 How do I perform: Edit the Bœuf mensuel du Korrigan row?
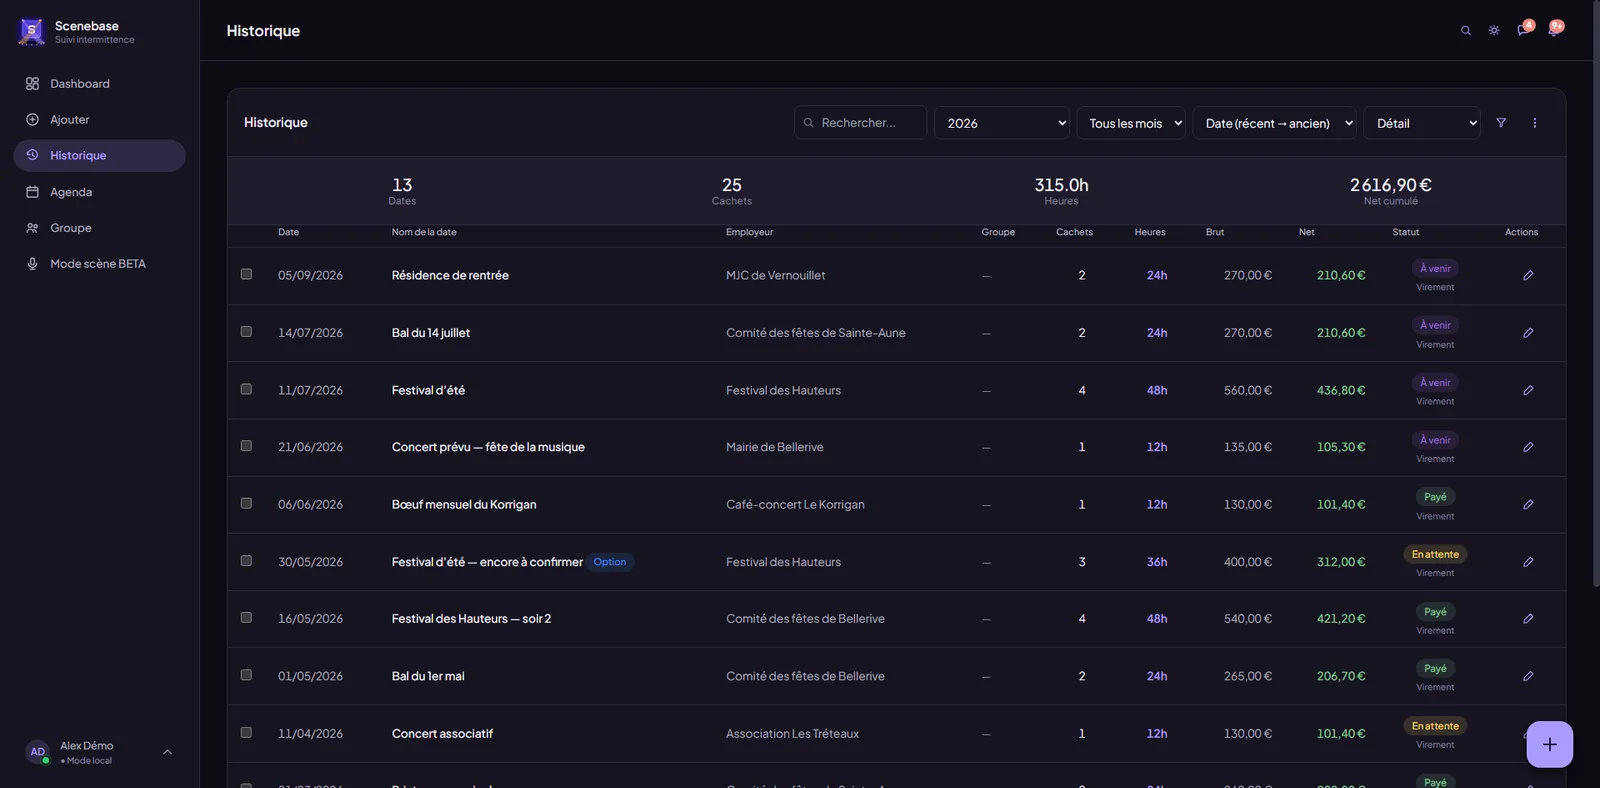(x=1528, y=505)
